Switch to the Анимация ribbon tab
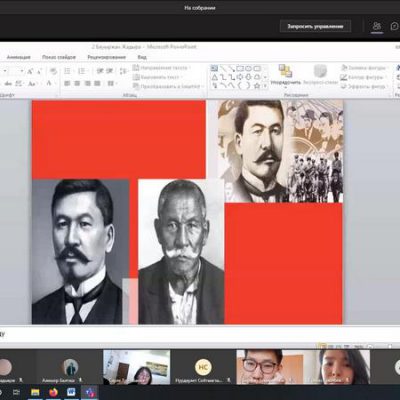The height and width of the screenshot is (400, 400). (19, 57)
